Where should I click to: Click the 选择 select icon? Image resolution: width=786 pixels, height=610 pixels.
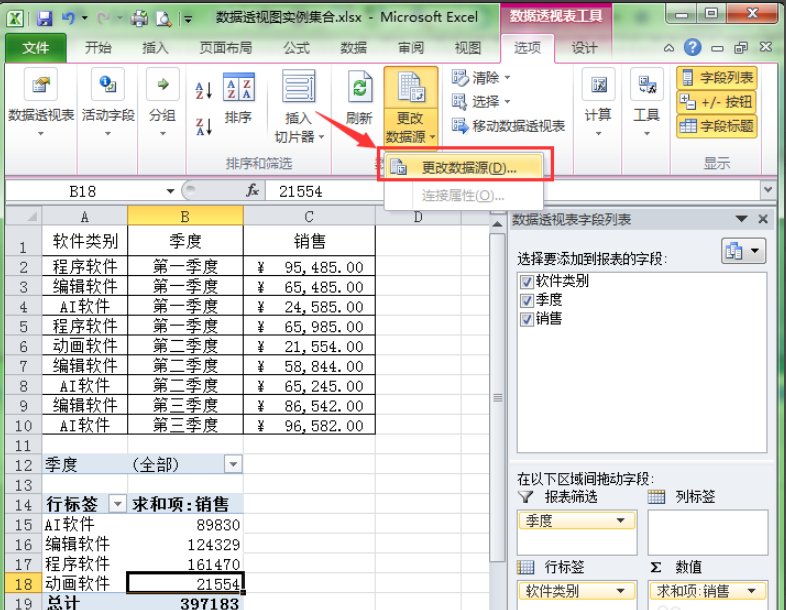460,102
